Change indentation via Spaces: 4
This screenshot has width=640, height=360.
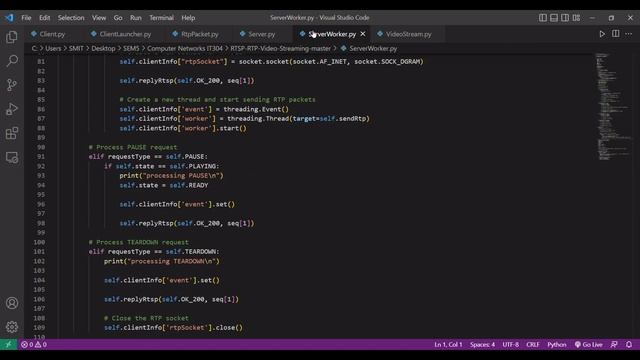pyautogui.click(x=482, y=344)
